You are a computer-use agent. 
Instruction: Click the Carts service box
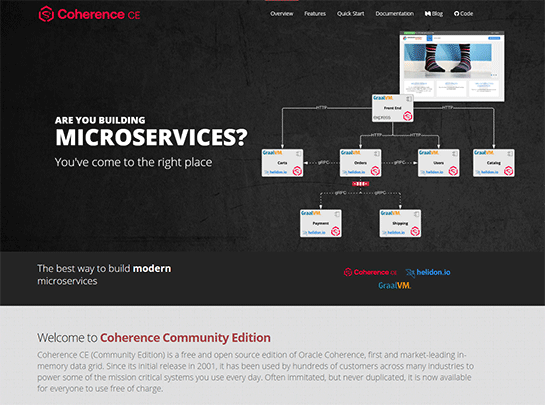click(x=282, y=163)
